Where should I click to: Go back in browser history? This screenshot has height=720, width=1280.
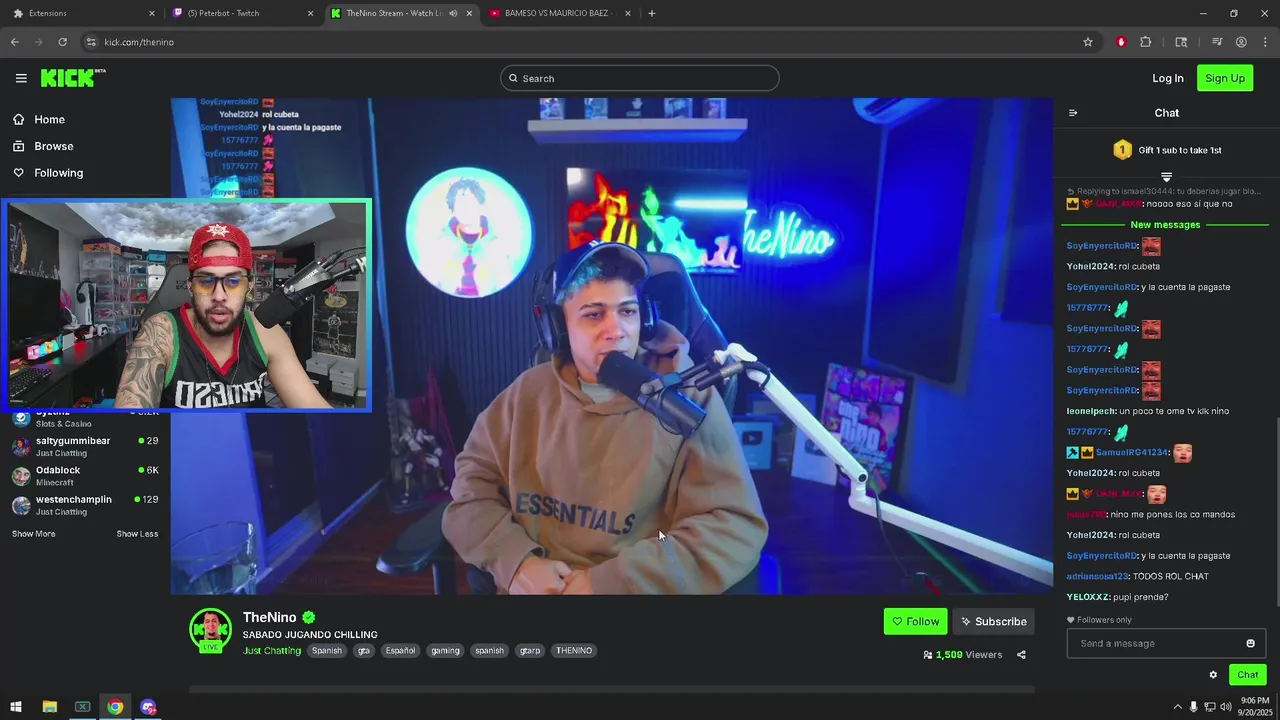[x=14, y=42]
